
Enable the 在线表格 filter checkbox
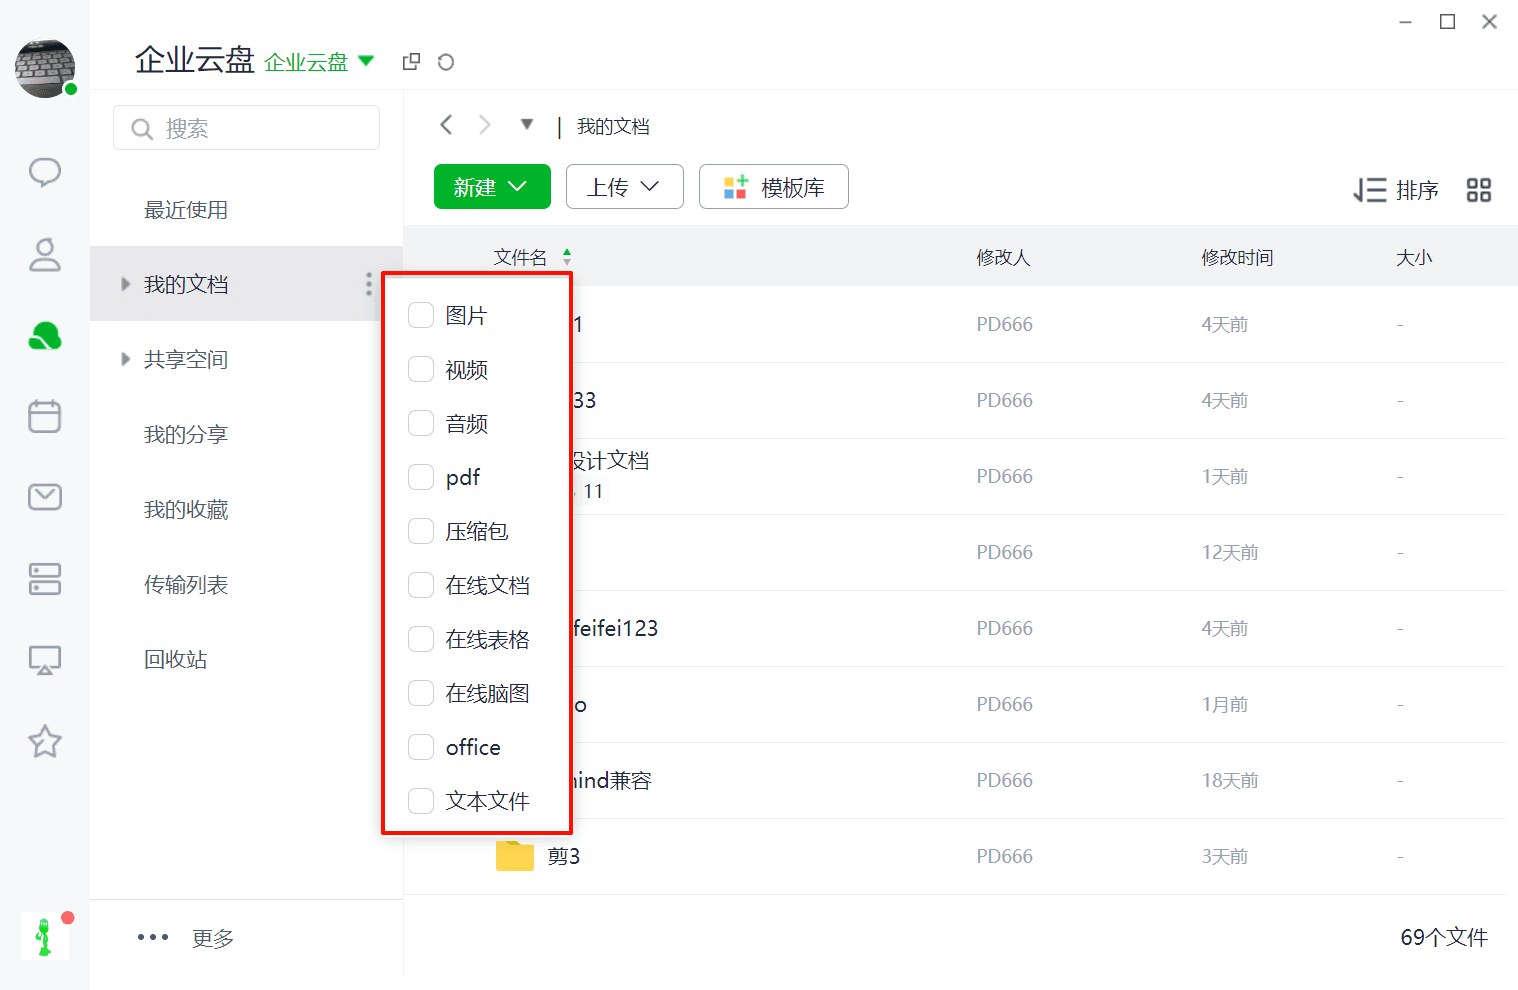coord(421,640)
